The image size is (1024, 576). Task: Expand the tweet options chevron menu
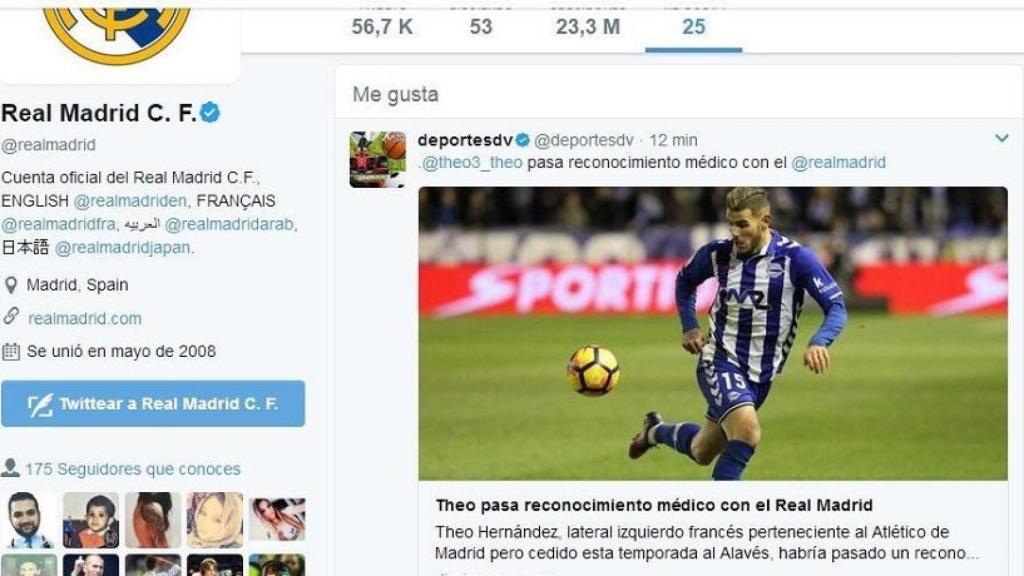pos(1002,138)
